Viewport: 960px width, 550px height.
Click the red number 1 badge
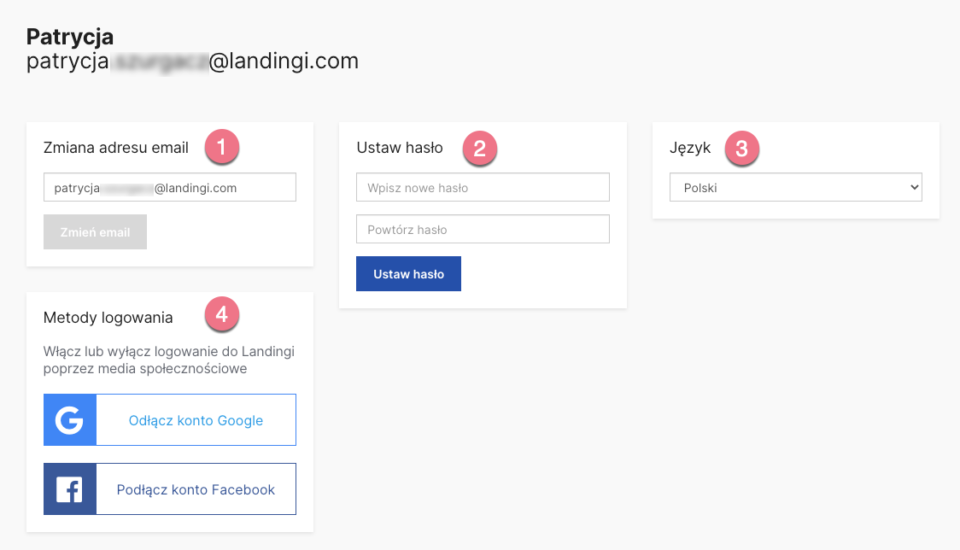click(222, 147)
